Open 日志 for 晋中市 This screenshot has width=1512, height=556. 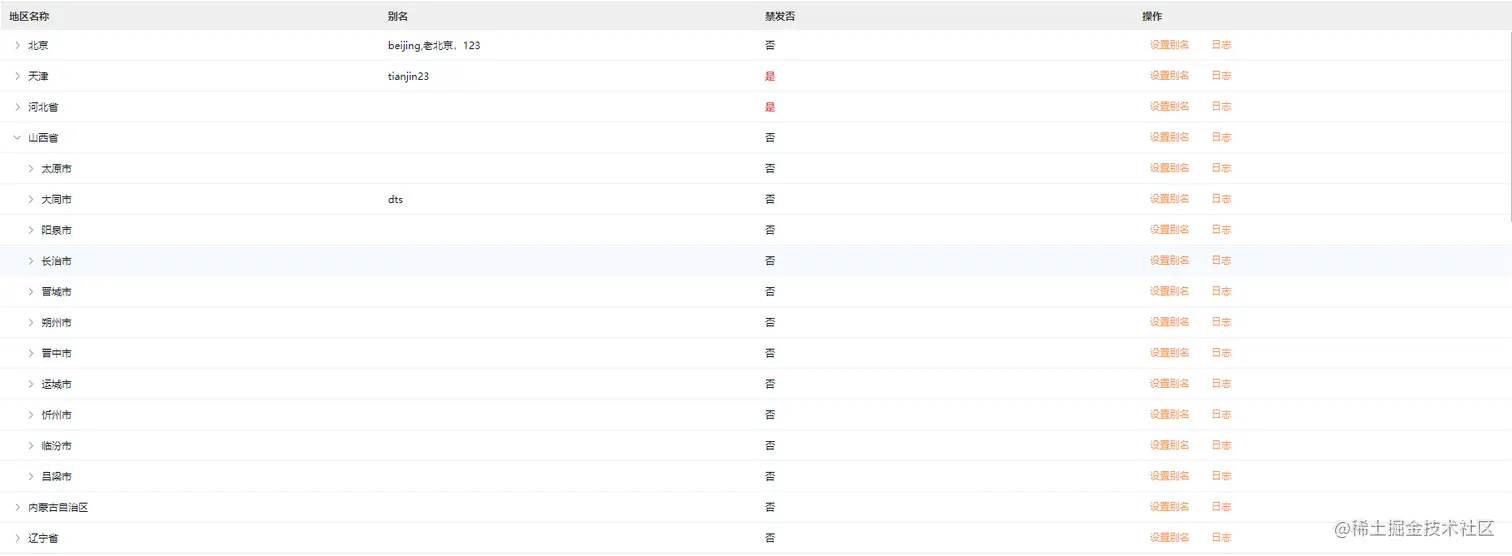pyautogui.click(x=1221, y=353)
